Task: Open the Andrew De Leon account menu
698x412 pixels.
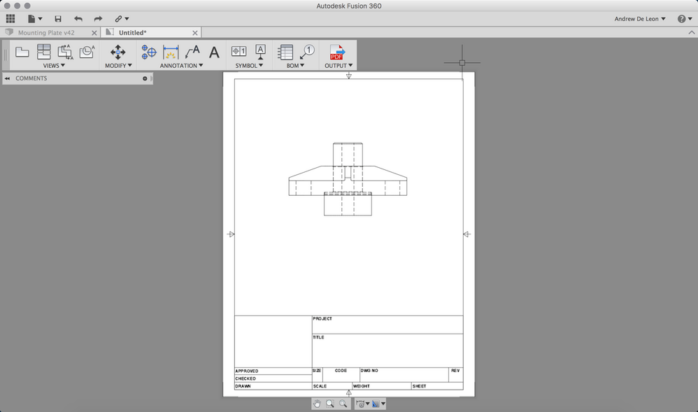Action: (x=640, y=18)
